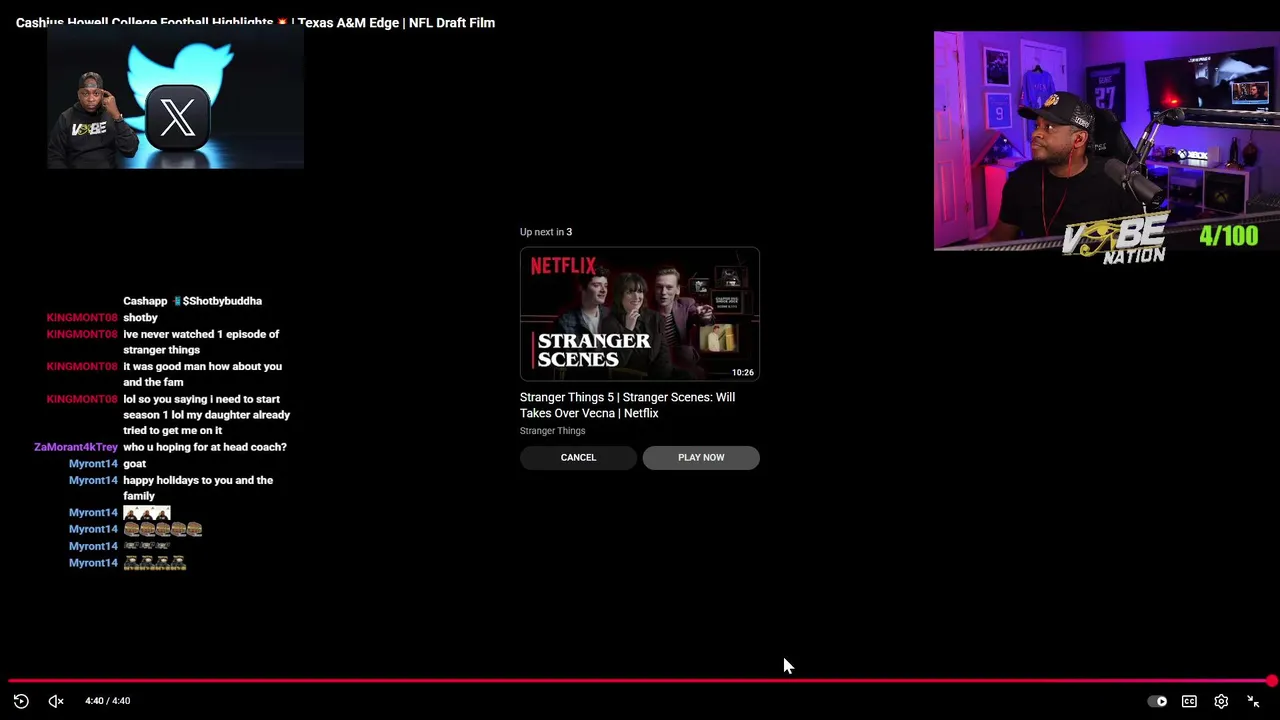Click the Stranger Things channel name
Image resolution: width=1280 pixels, height=720 pixels.
(552, 431)
